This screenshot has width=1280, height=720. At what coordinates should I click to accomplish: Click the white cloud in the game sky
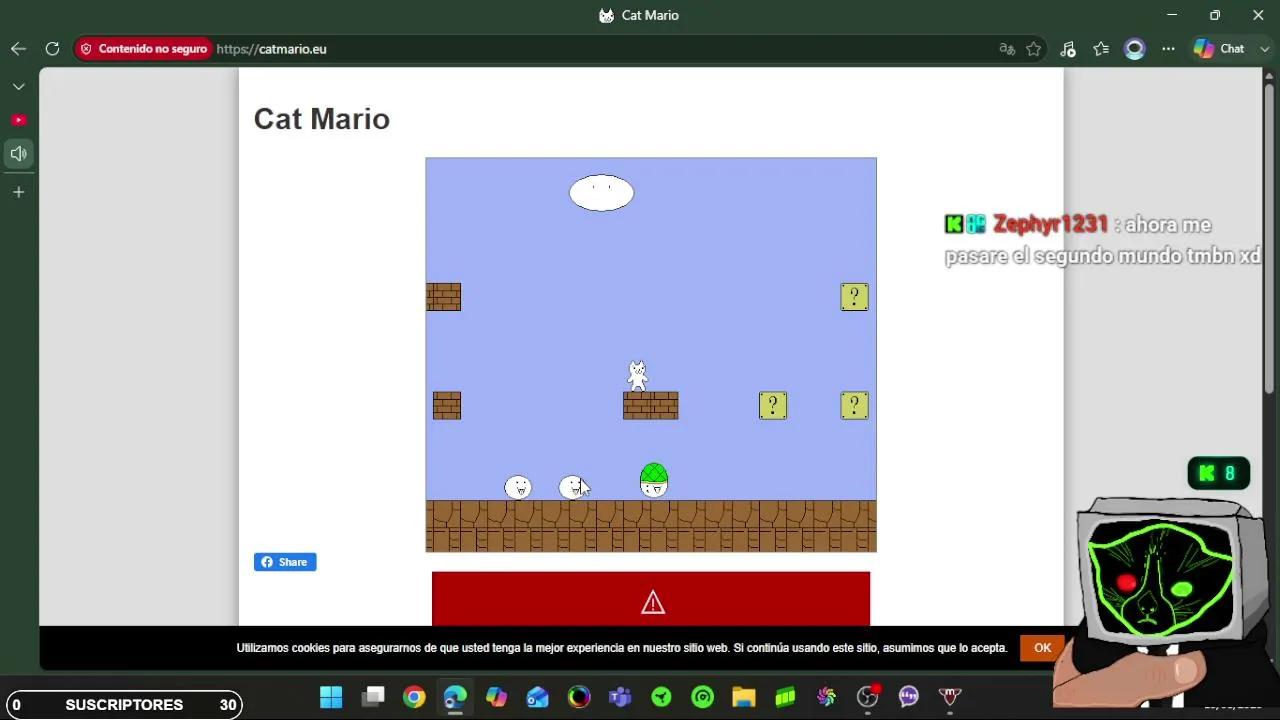[x=601, y=193]
